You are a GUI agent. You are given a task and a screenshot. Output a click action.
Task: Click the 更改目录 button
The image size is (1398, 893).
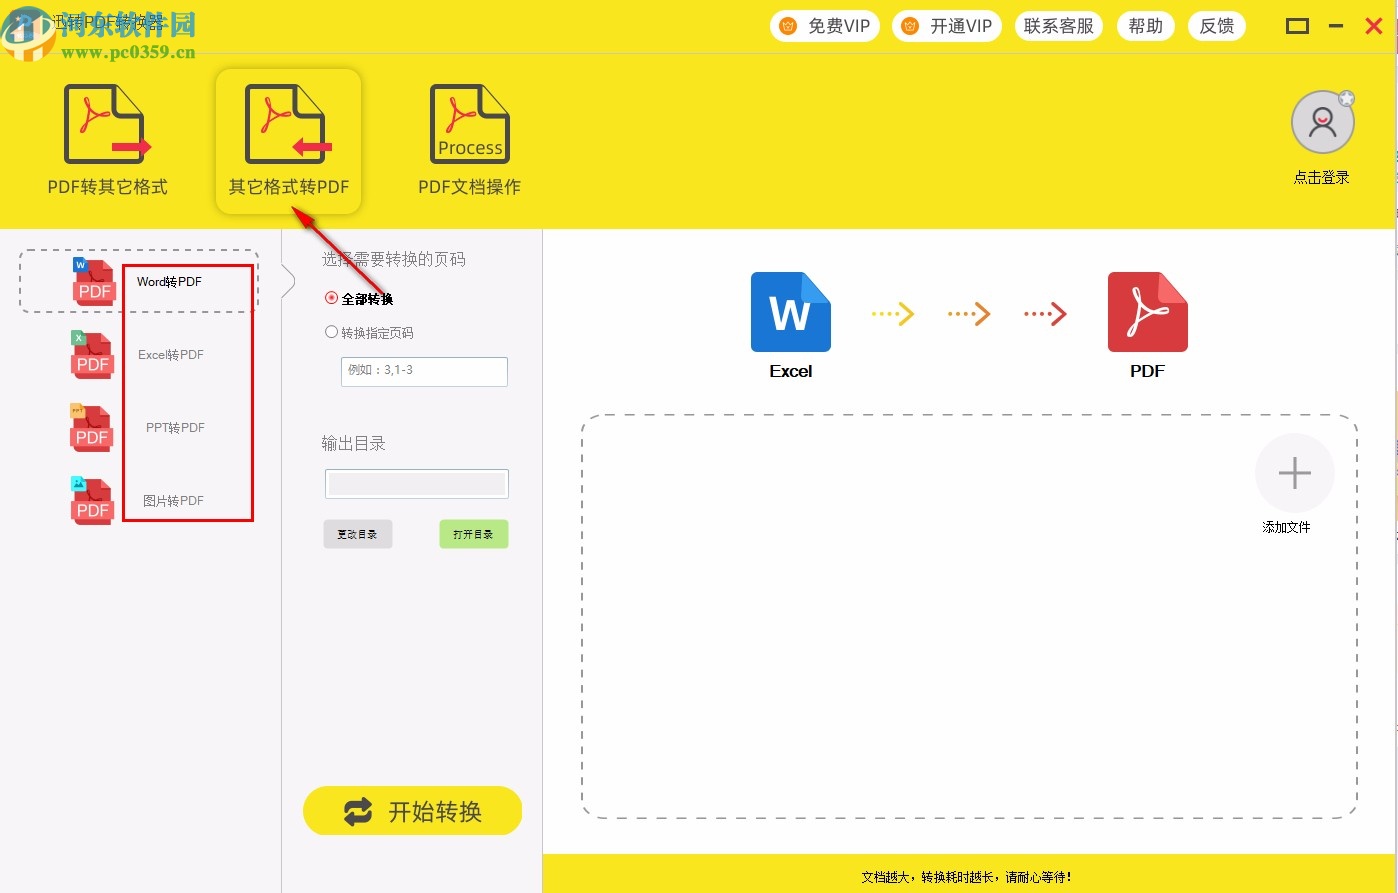pos(357,534)
